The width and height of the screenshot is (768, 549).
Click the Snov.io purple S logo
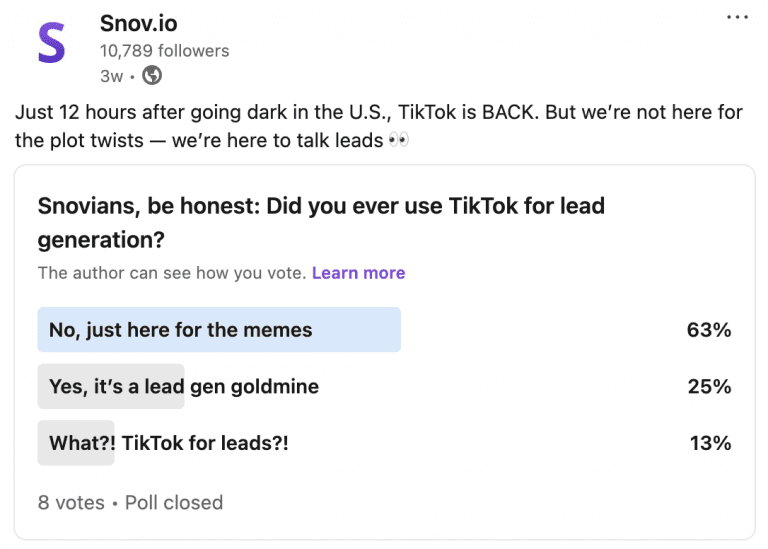(x=51, y=44)
